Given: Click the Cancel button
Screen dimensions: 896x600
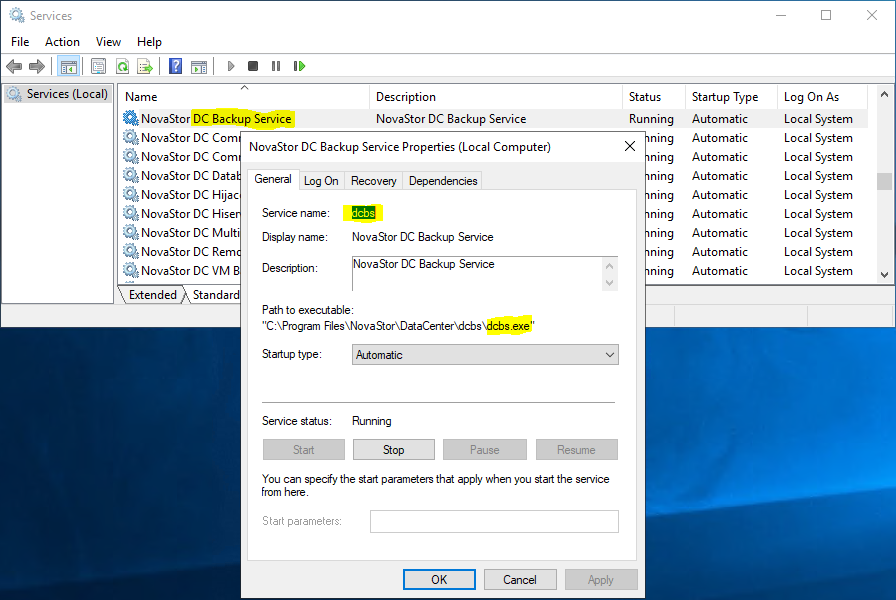Looking at the screenshot, I should pyautogui.click(x=520, y=579).
